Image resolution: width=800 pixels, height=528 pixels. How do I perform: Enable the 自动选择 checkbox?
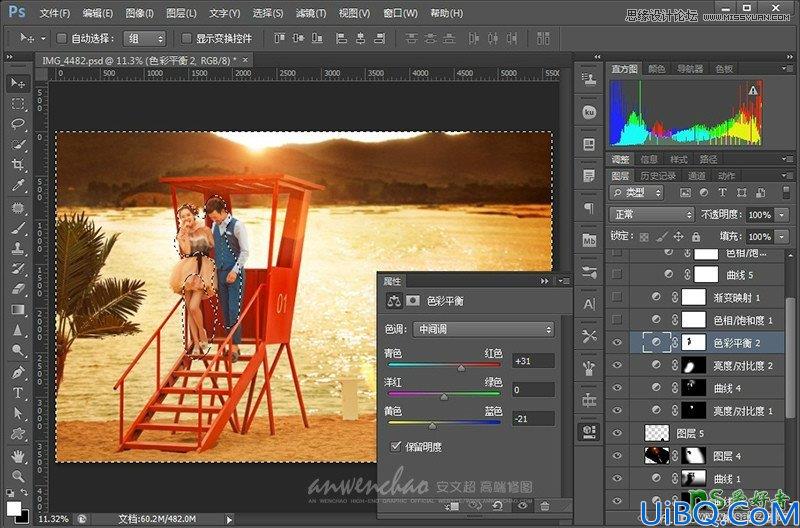[x=62, y=38]
